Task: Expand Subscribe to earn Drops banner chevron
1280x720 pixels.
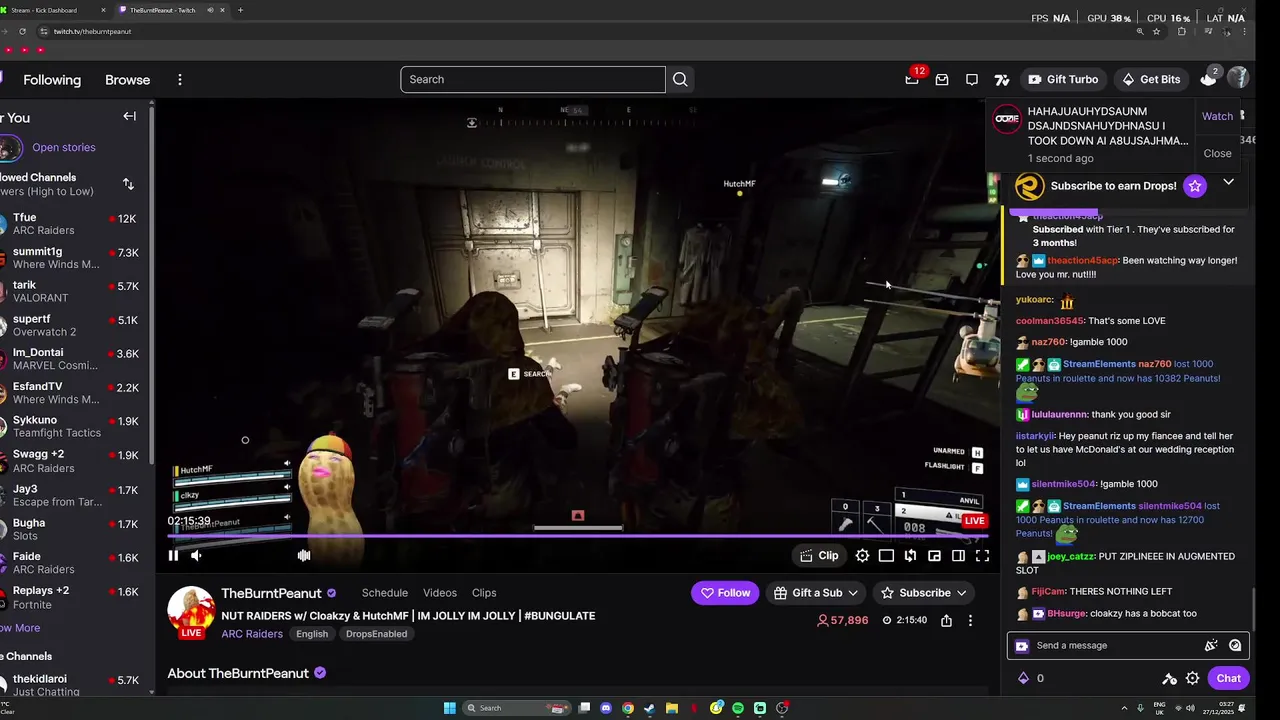Action: (x=1228, y=183)
